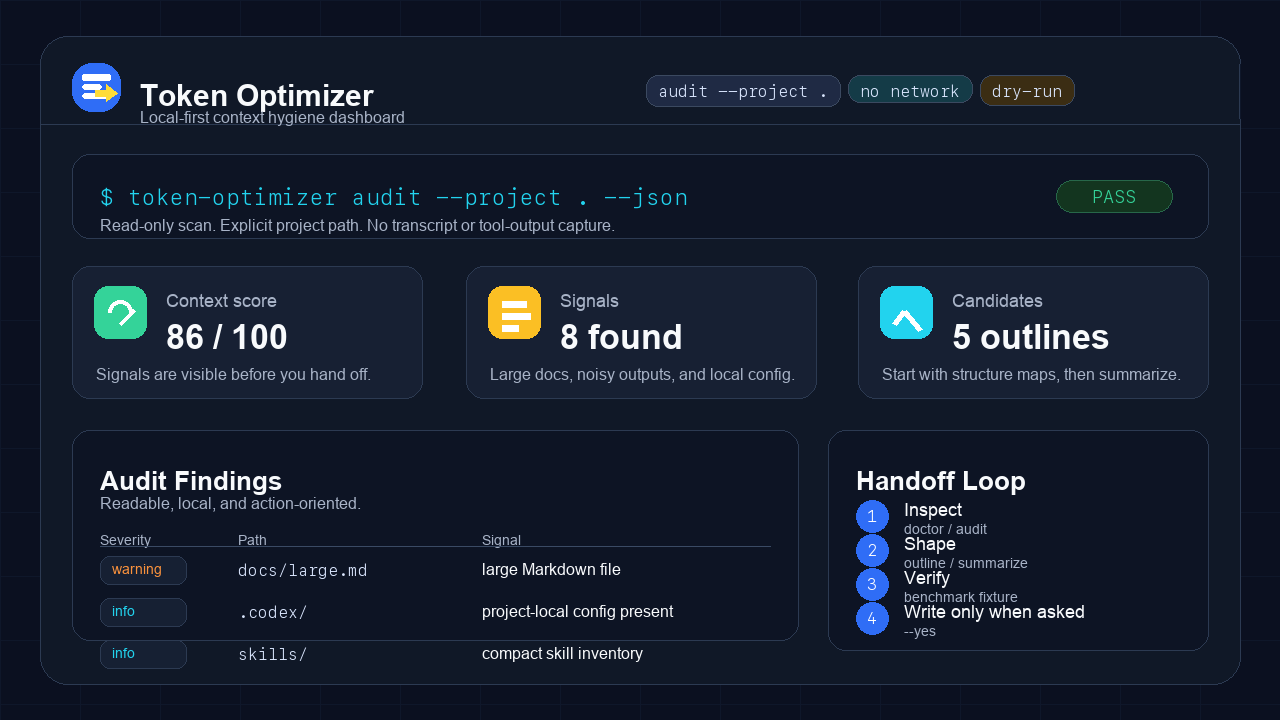
Task: Click the 'Audit Findings' heading
Action: 191,481
